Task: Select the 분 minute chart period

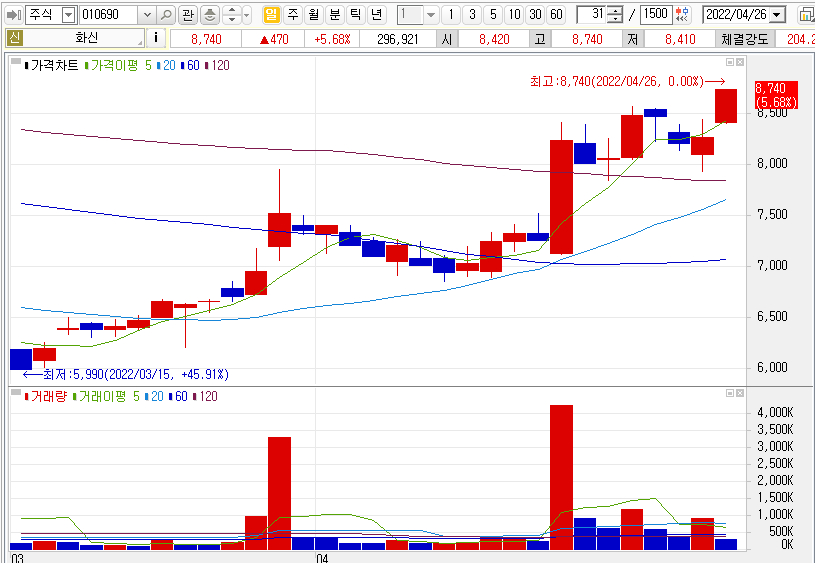Action: [x=335, y=15]
